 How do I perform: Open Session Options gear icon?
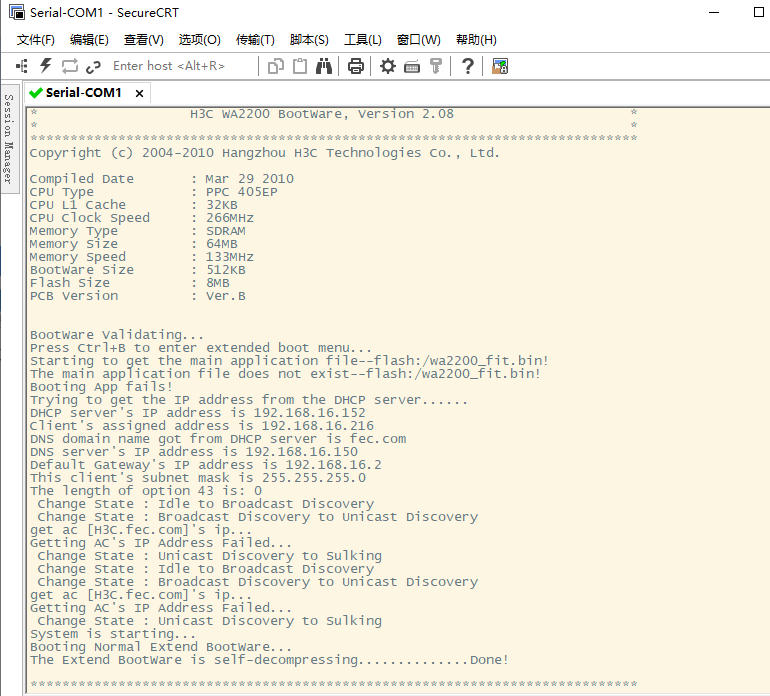pyautogui.click(x=387, y=66)
